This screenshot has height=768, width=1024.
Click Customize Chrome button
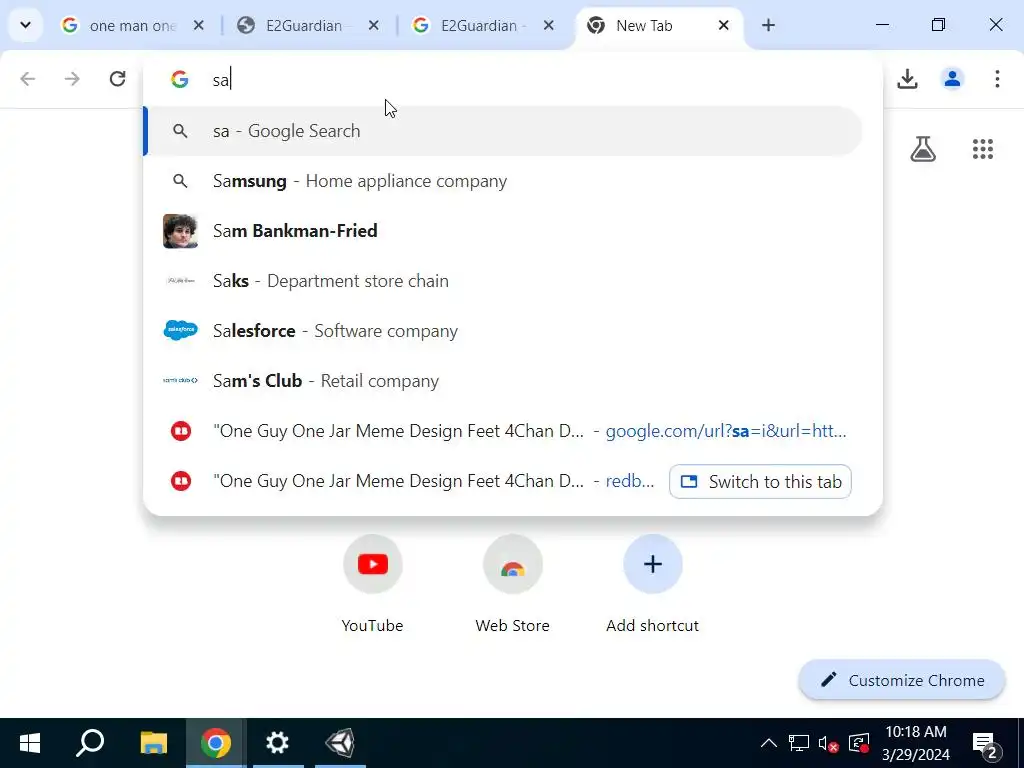coord(902,680)
